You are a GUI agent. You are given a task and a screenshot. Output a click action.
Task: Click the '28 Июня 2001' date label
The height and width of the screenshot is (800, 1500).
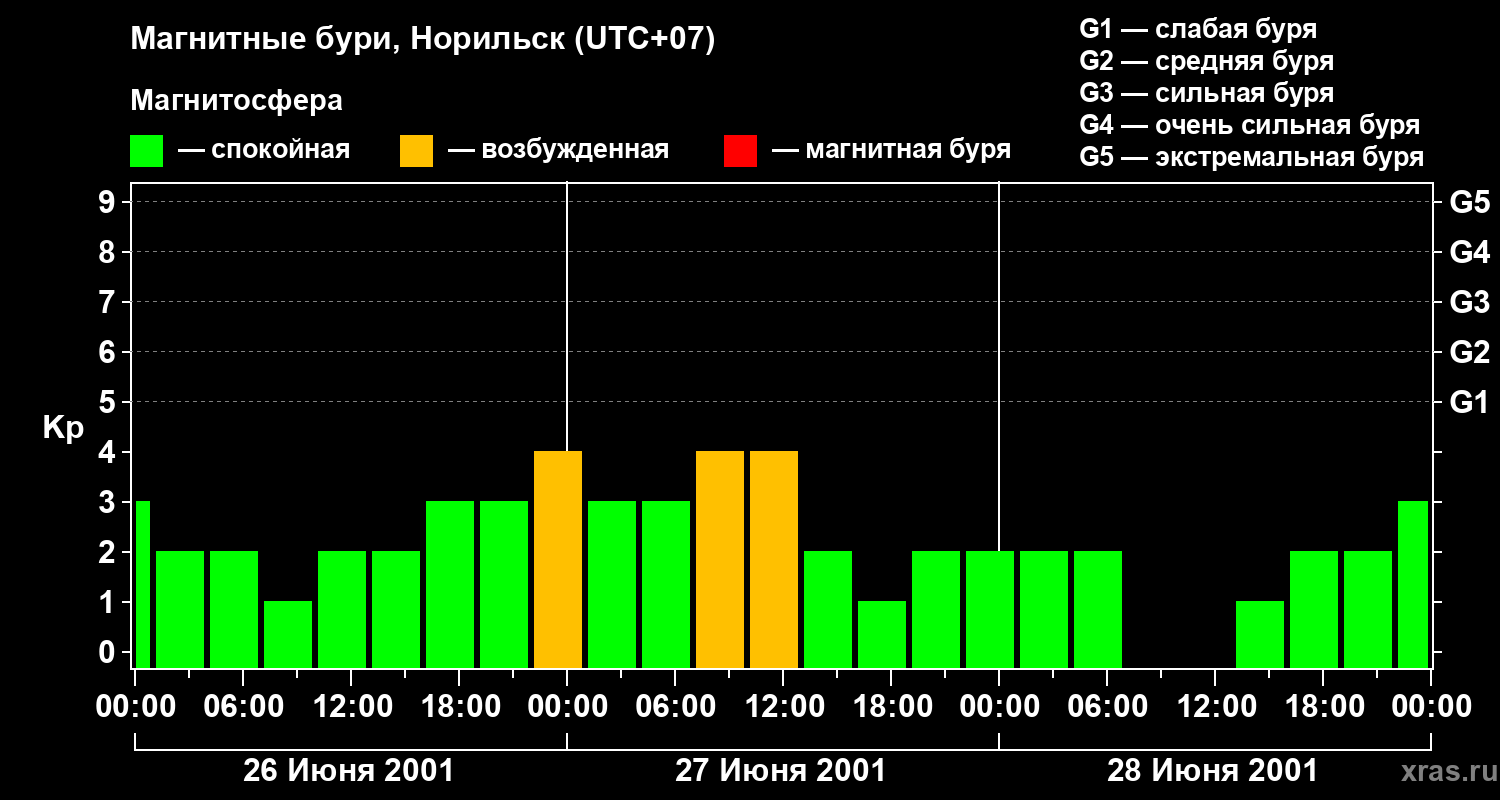(1213, 771)
